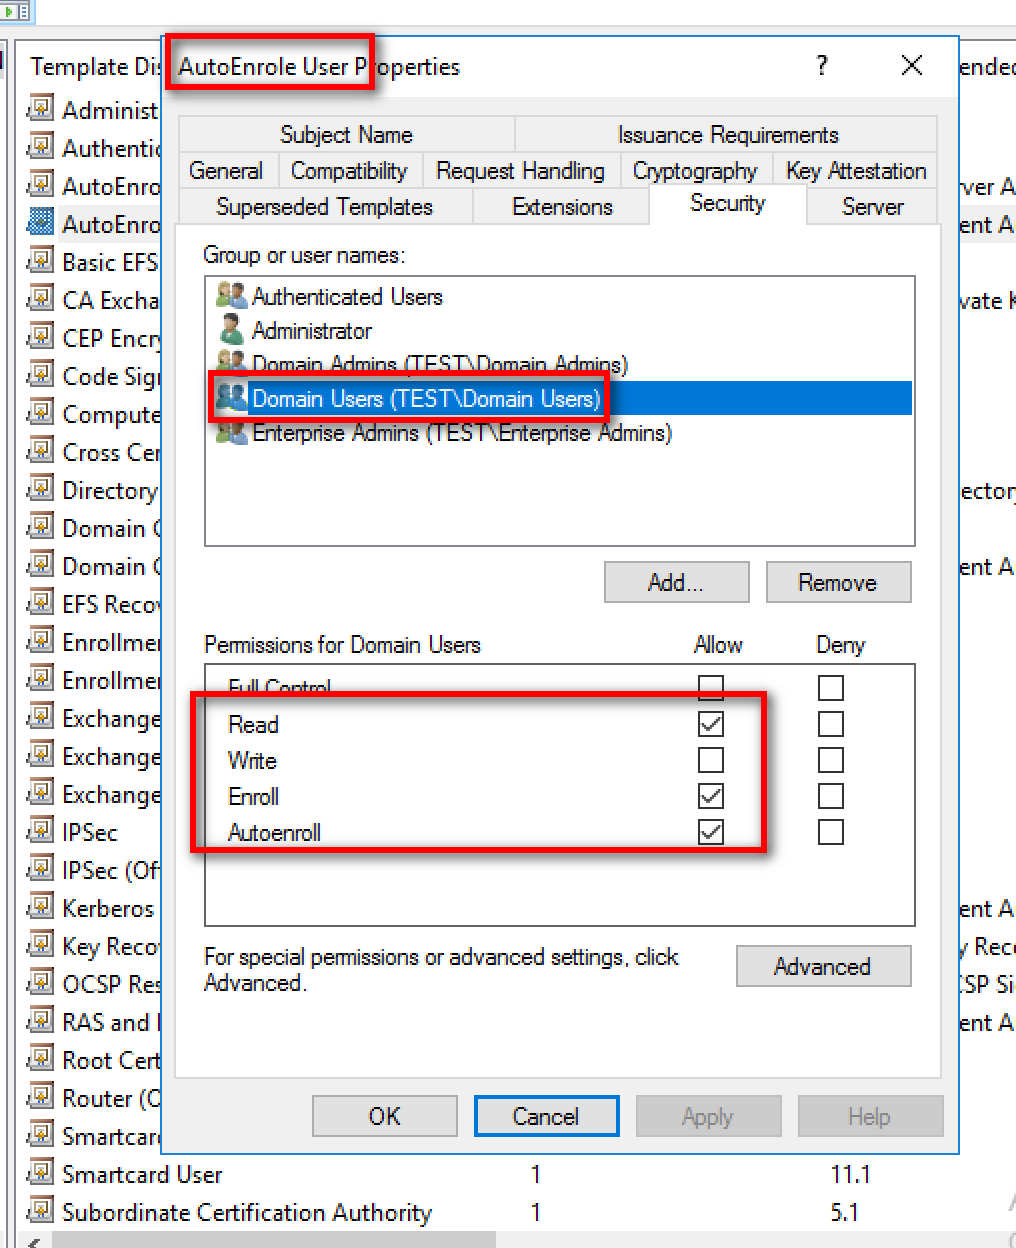The image size is (1016, 1248).
Task: Select Domain Admins in the group list
Action: click(x=439, y=365)
